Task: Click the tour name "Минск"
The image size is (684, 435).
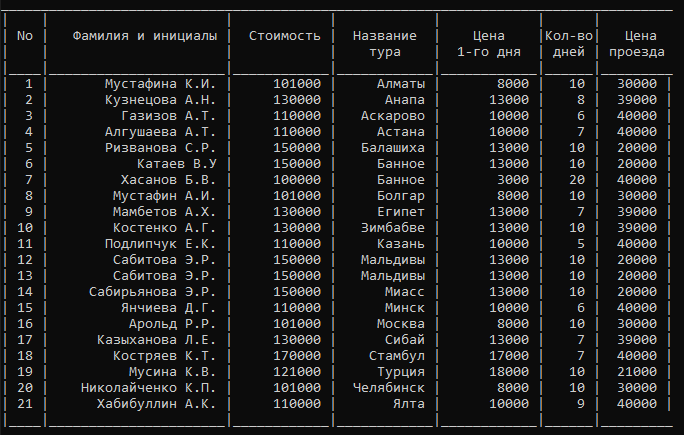Action: pos(405,308)
